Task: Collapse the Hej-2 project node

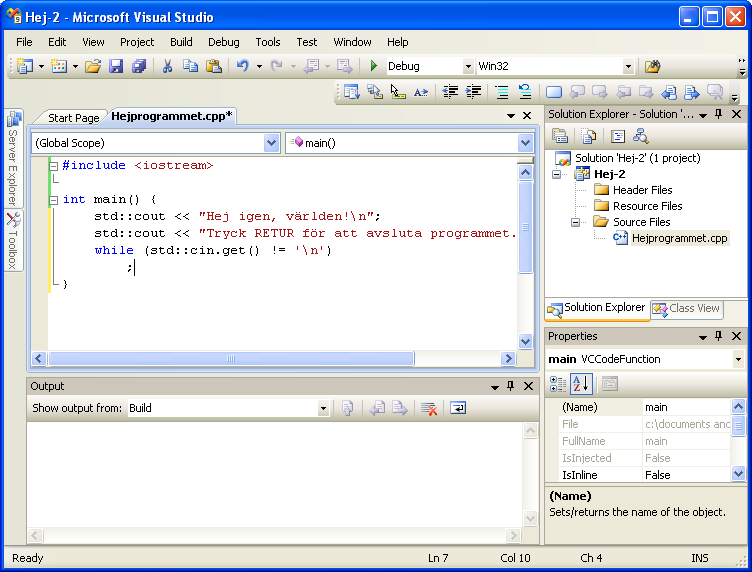Action: click(556, 174)
